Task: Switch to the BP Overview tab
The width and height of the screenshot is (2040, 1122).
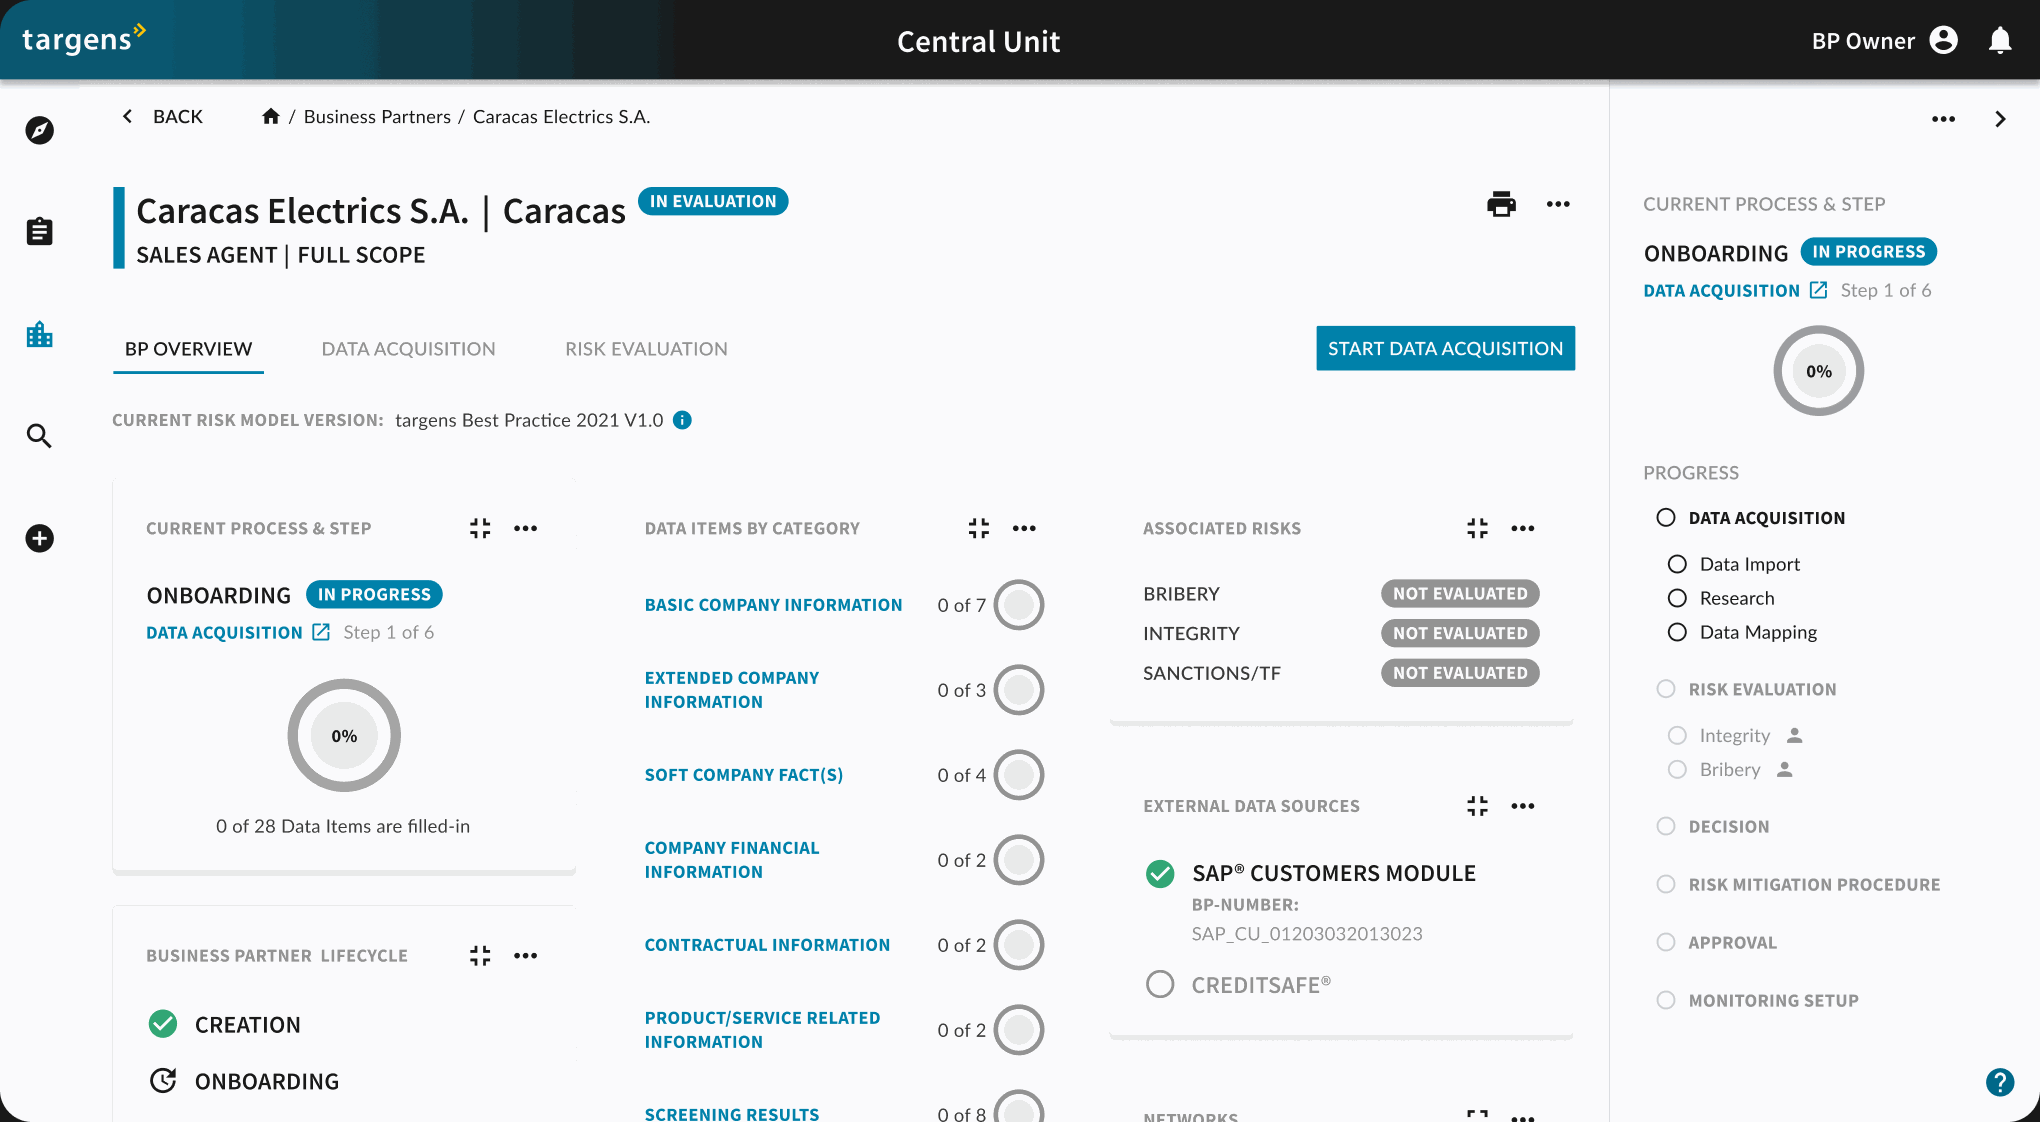Action: coord(188,349)
